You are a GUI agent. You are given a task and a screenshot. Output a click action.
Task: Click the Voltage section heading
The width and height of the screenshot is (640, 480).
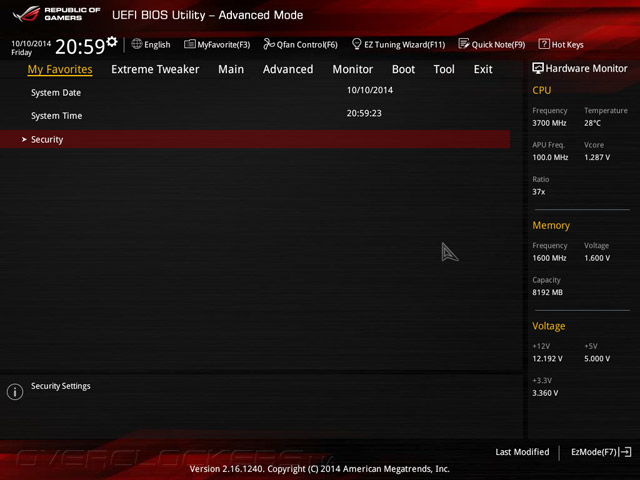[549, 326]
